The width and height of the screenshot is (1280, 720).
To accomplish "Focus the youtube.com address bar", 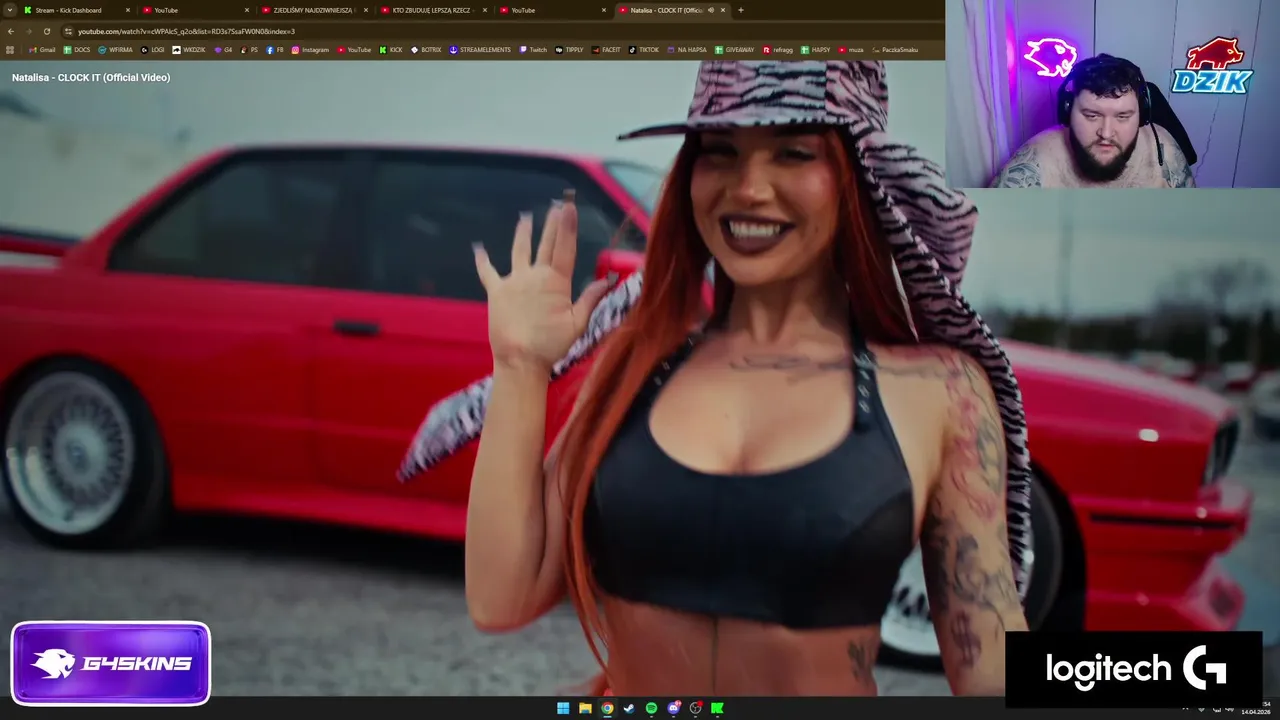I will click(x=500, y=31).
